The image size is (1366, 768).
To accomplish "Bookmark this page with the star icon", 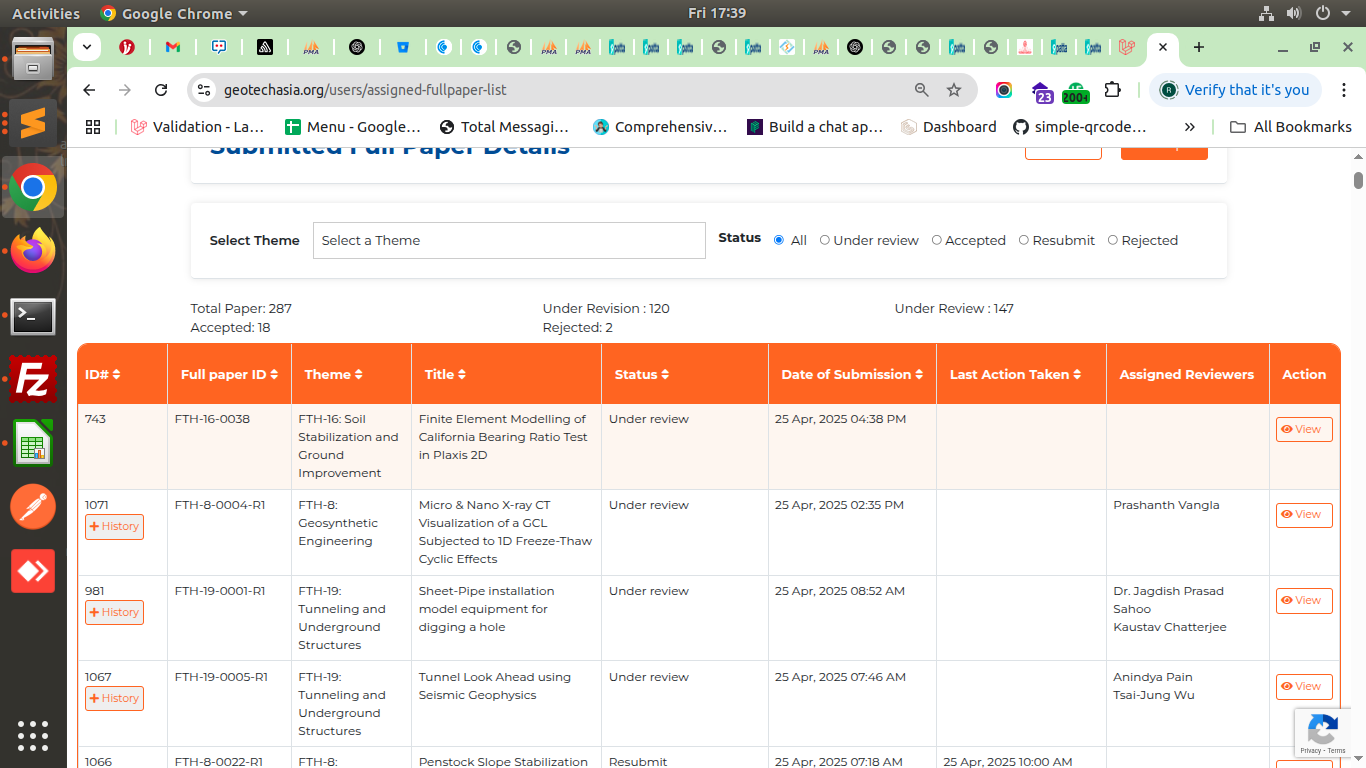I will (954, 90).
